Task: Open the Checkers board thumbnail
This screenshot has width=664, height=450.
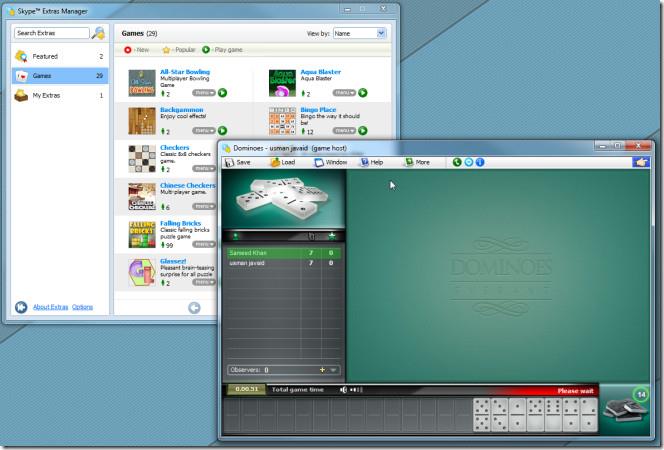Action: (x=142, y=159)
